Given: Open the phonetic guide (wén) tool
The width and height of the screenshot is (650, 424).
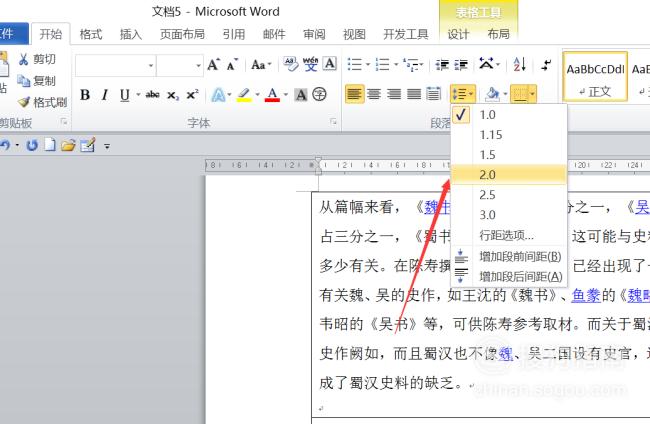Looking at the screenshot, I should pyautogui.click(x=310, y=64).
